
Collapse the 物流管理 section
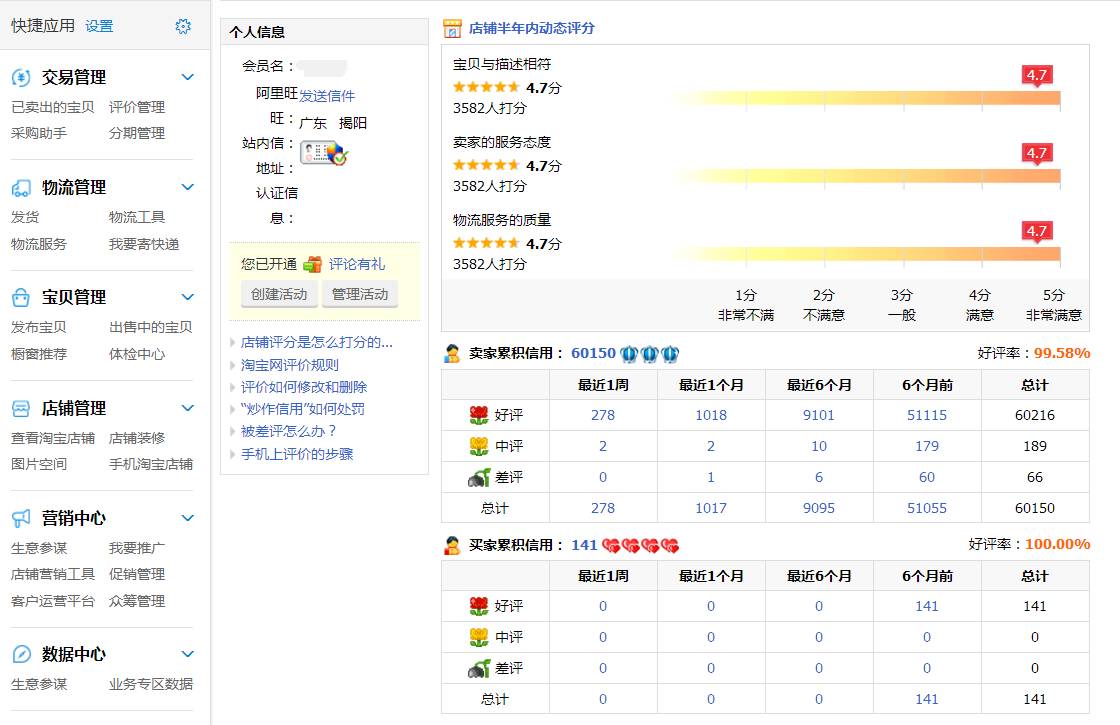186,187
